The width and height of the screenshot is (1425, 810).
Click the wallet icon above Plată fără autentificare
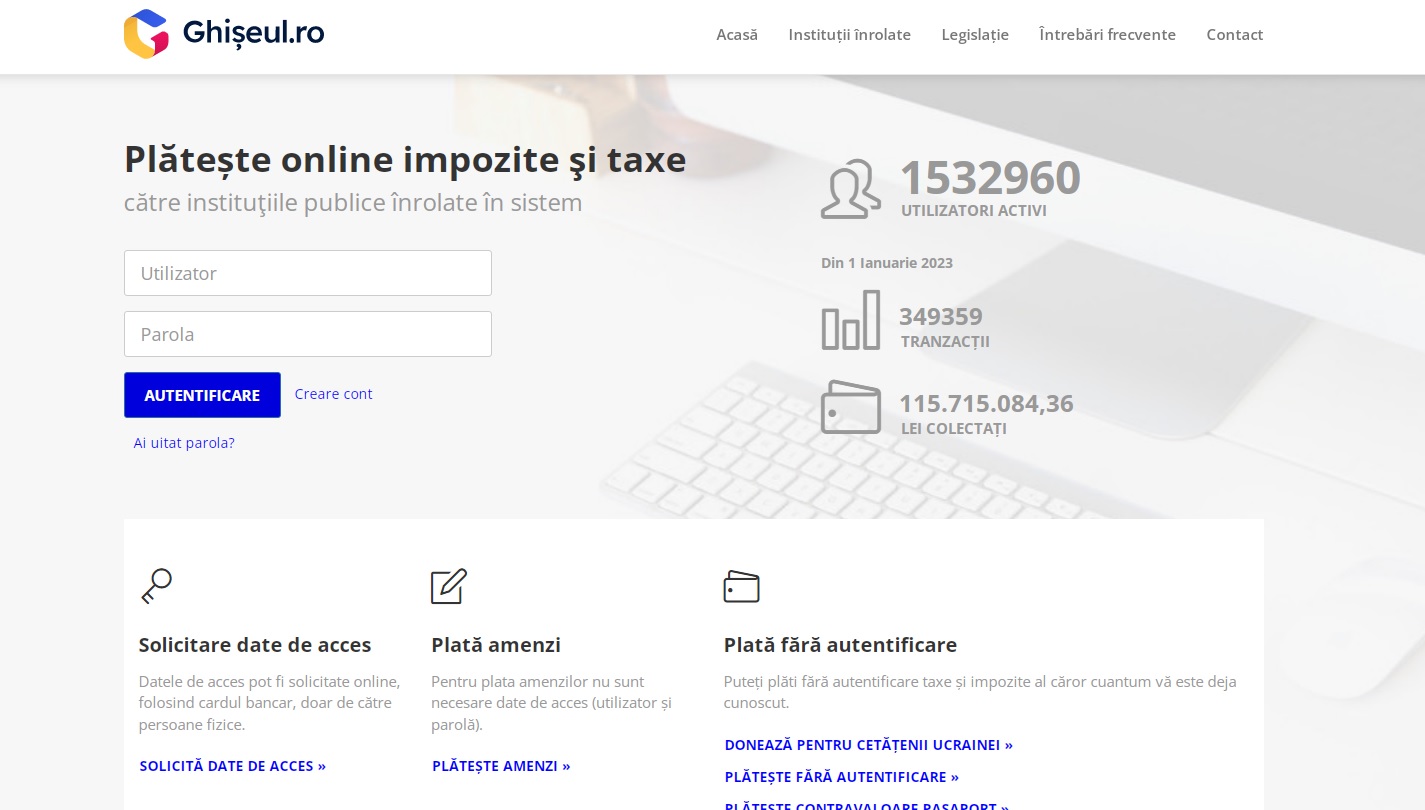point(741,587)
